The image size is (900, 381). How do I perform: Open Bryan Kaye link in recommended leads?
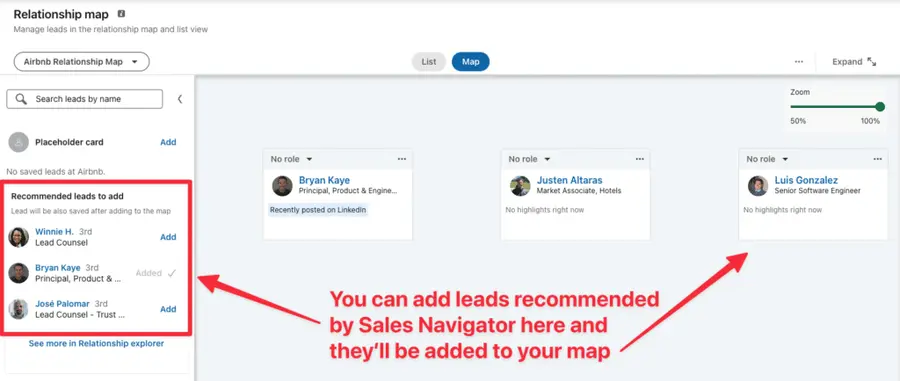58,268
